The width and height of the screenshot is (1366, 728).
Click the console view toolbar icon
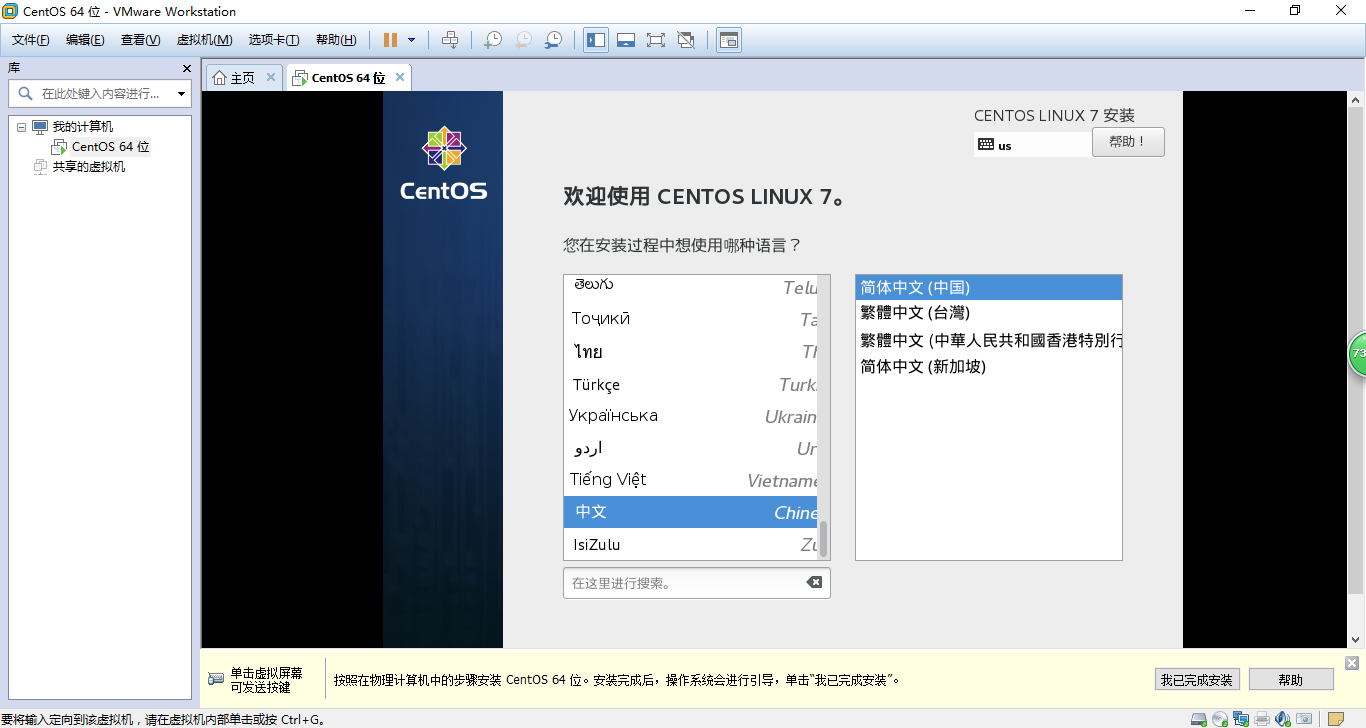click(729, 40)
